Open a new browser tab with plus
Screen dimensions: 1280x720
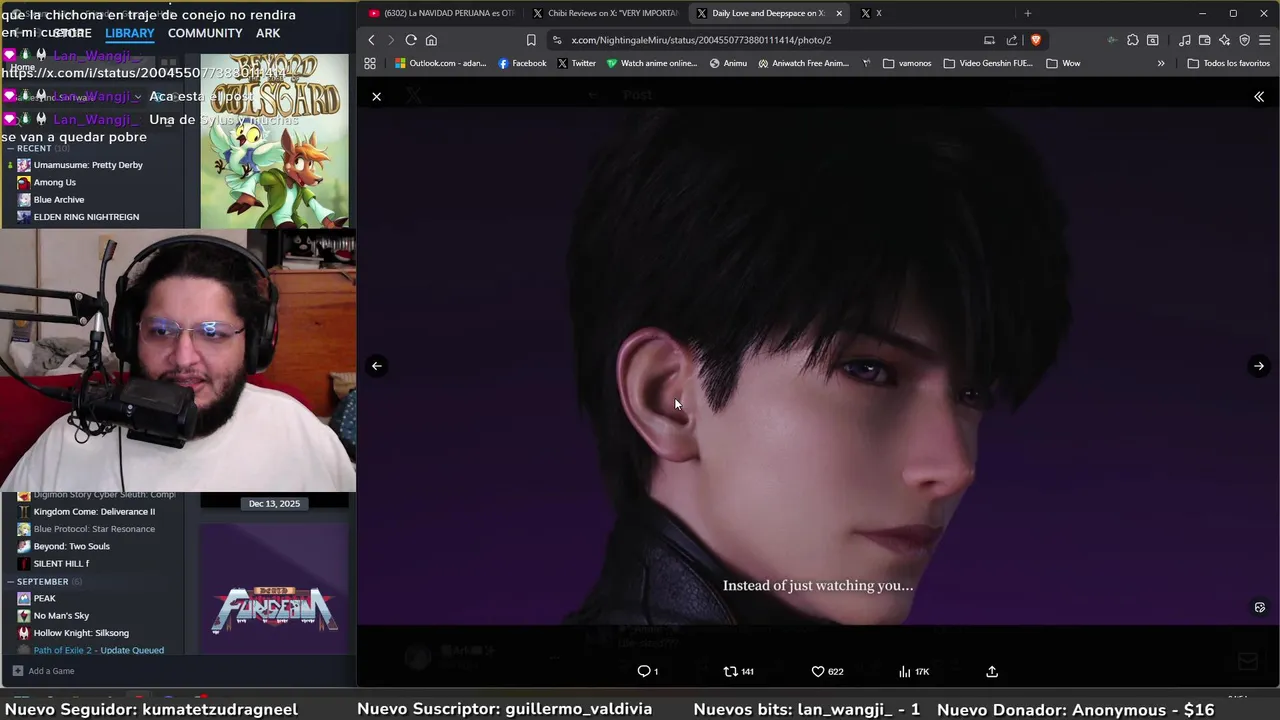(x=1027, y=13)
